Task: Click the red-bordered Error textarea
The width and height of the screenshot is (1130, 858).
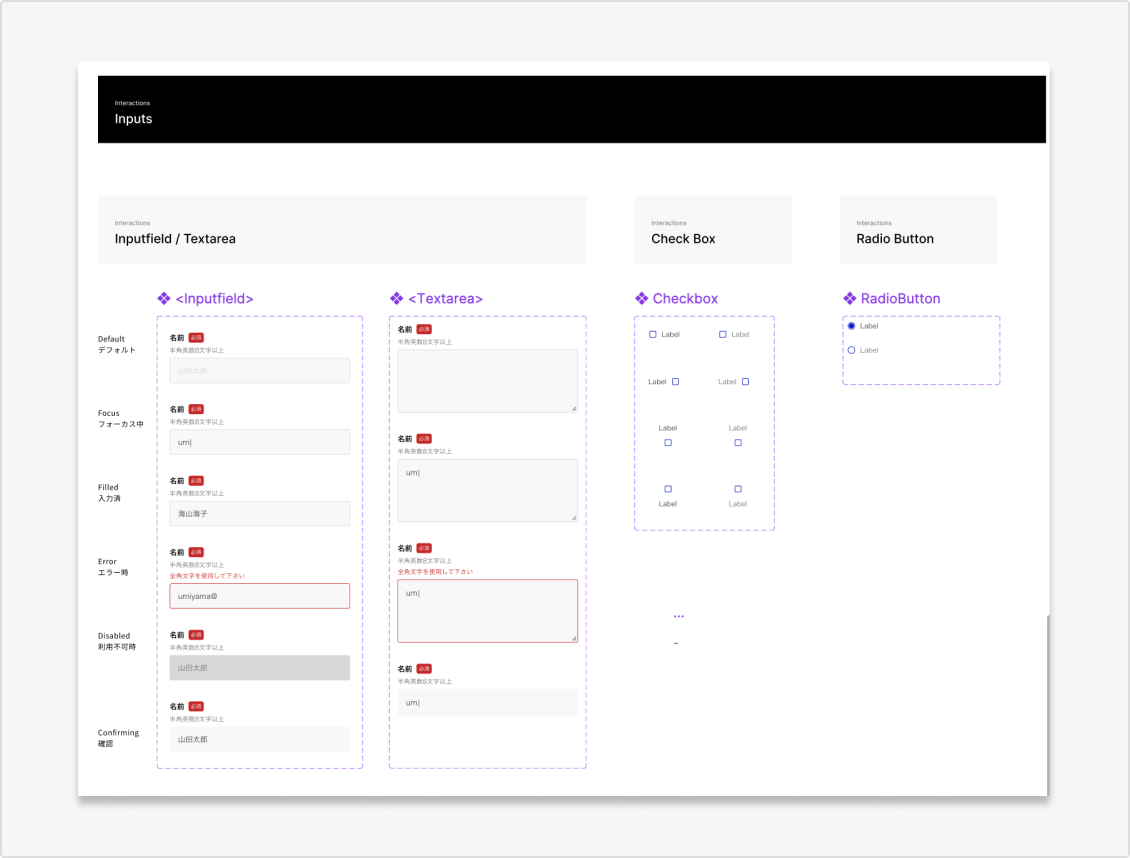Action: coord(487,611)
